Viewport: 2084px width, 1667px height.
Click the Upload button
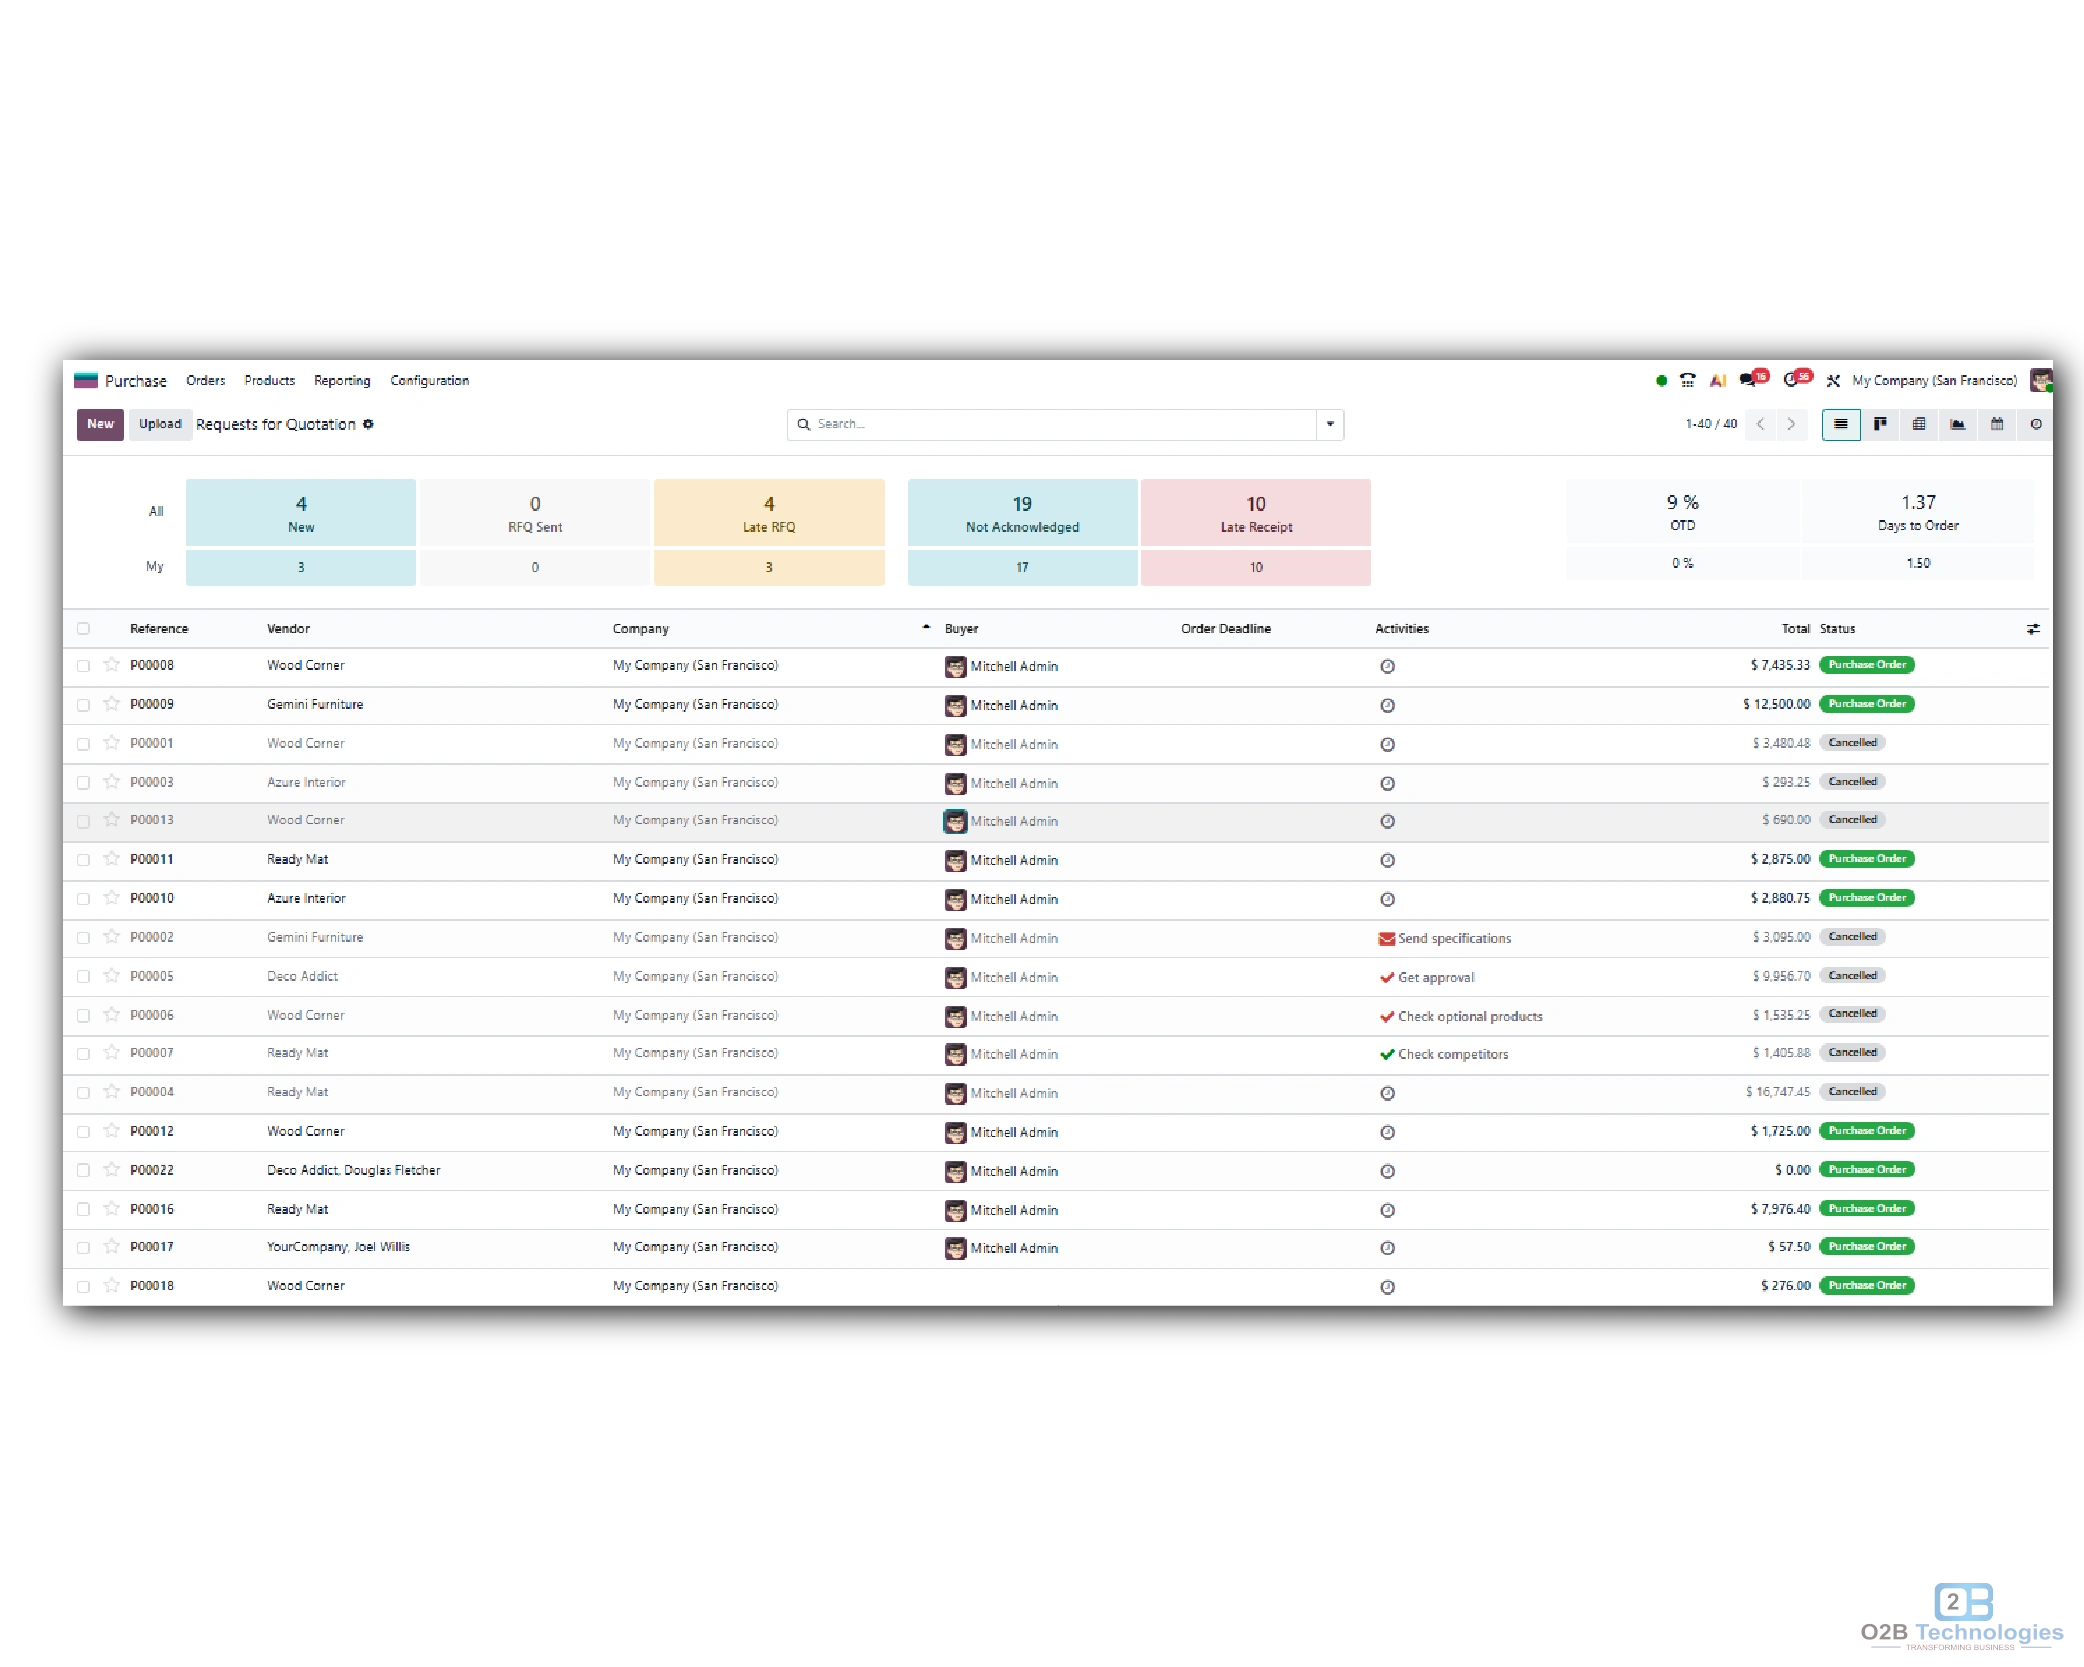(160, 424)
